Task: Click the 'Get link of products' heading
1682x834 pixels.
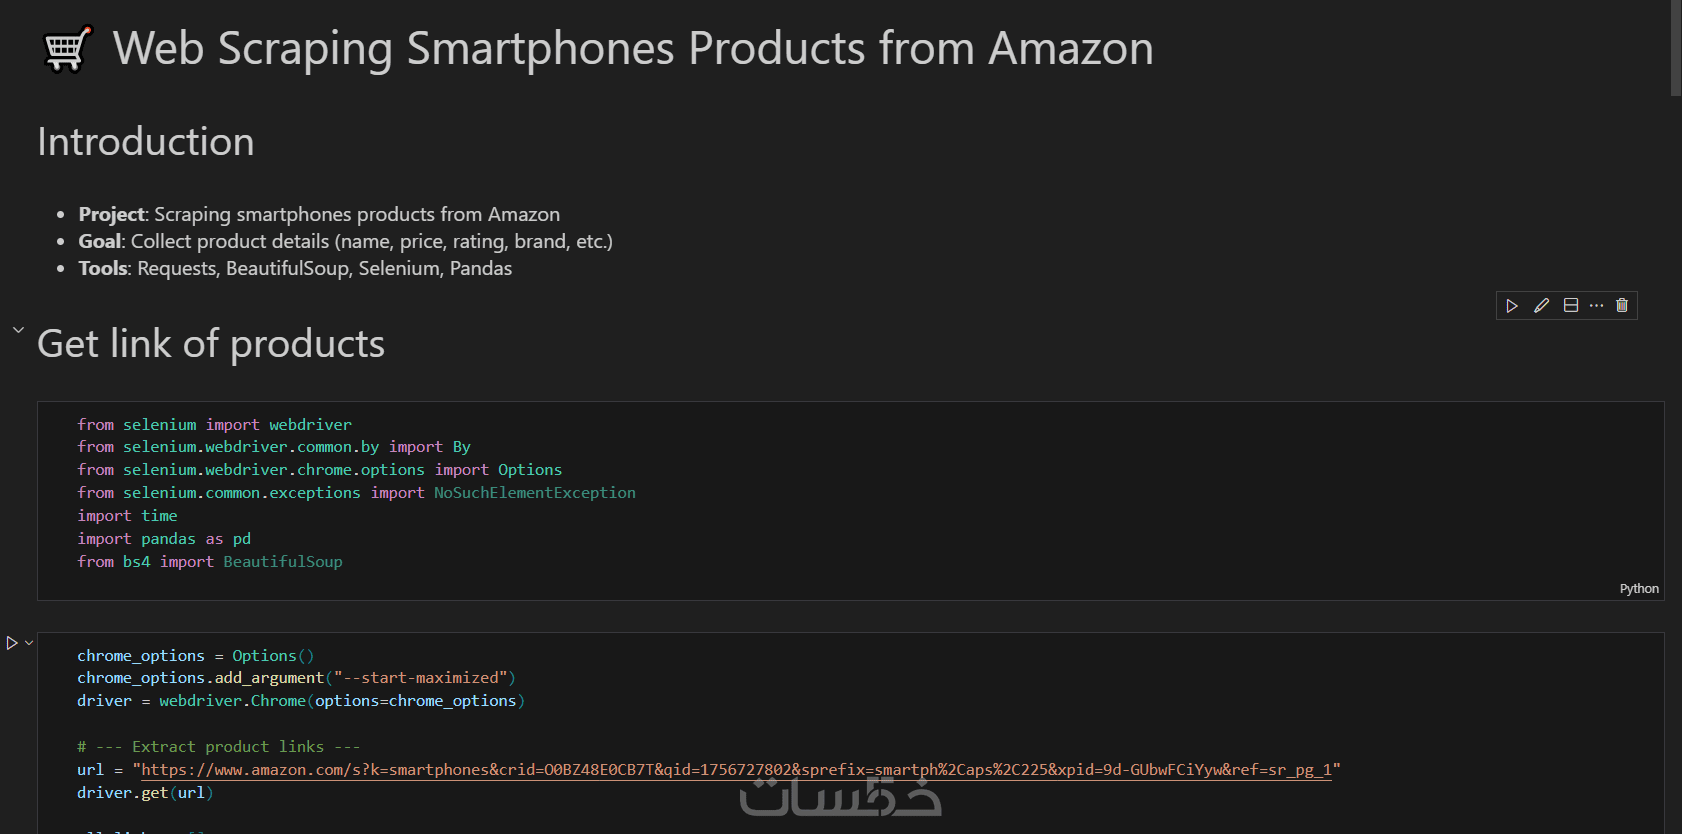Action: click(x=211, y=344)
